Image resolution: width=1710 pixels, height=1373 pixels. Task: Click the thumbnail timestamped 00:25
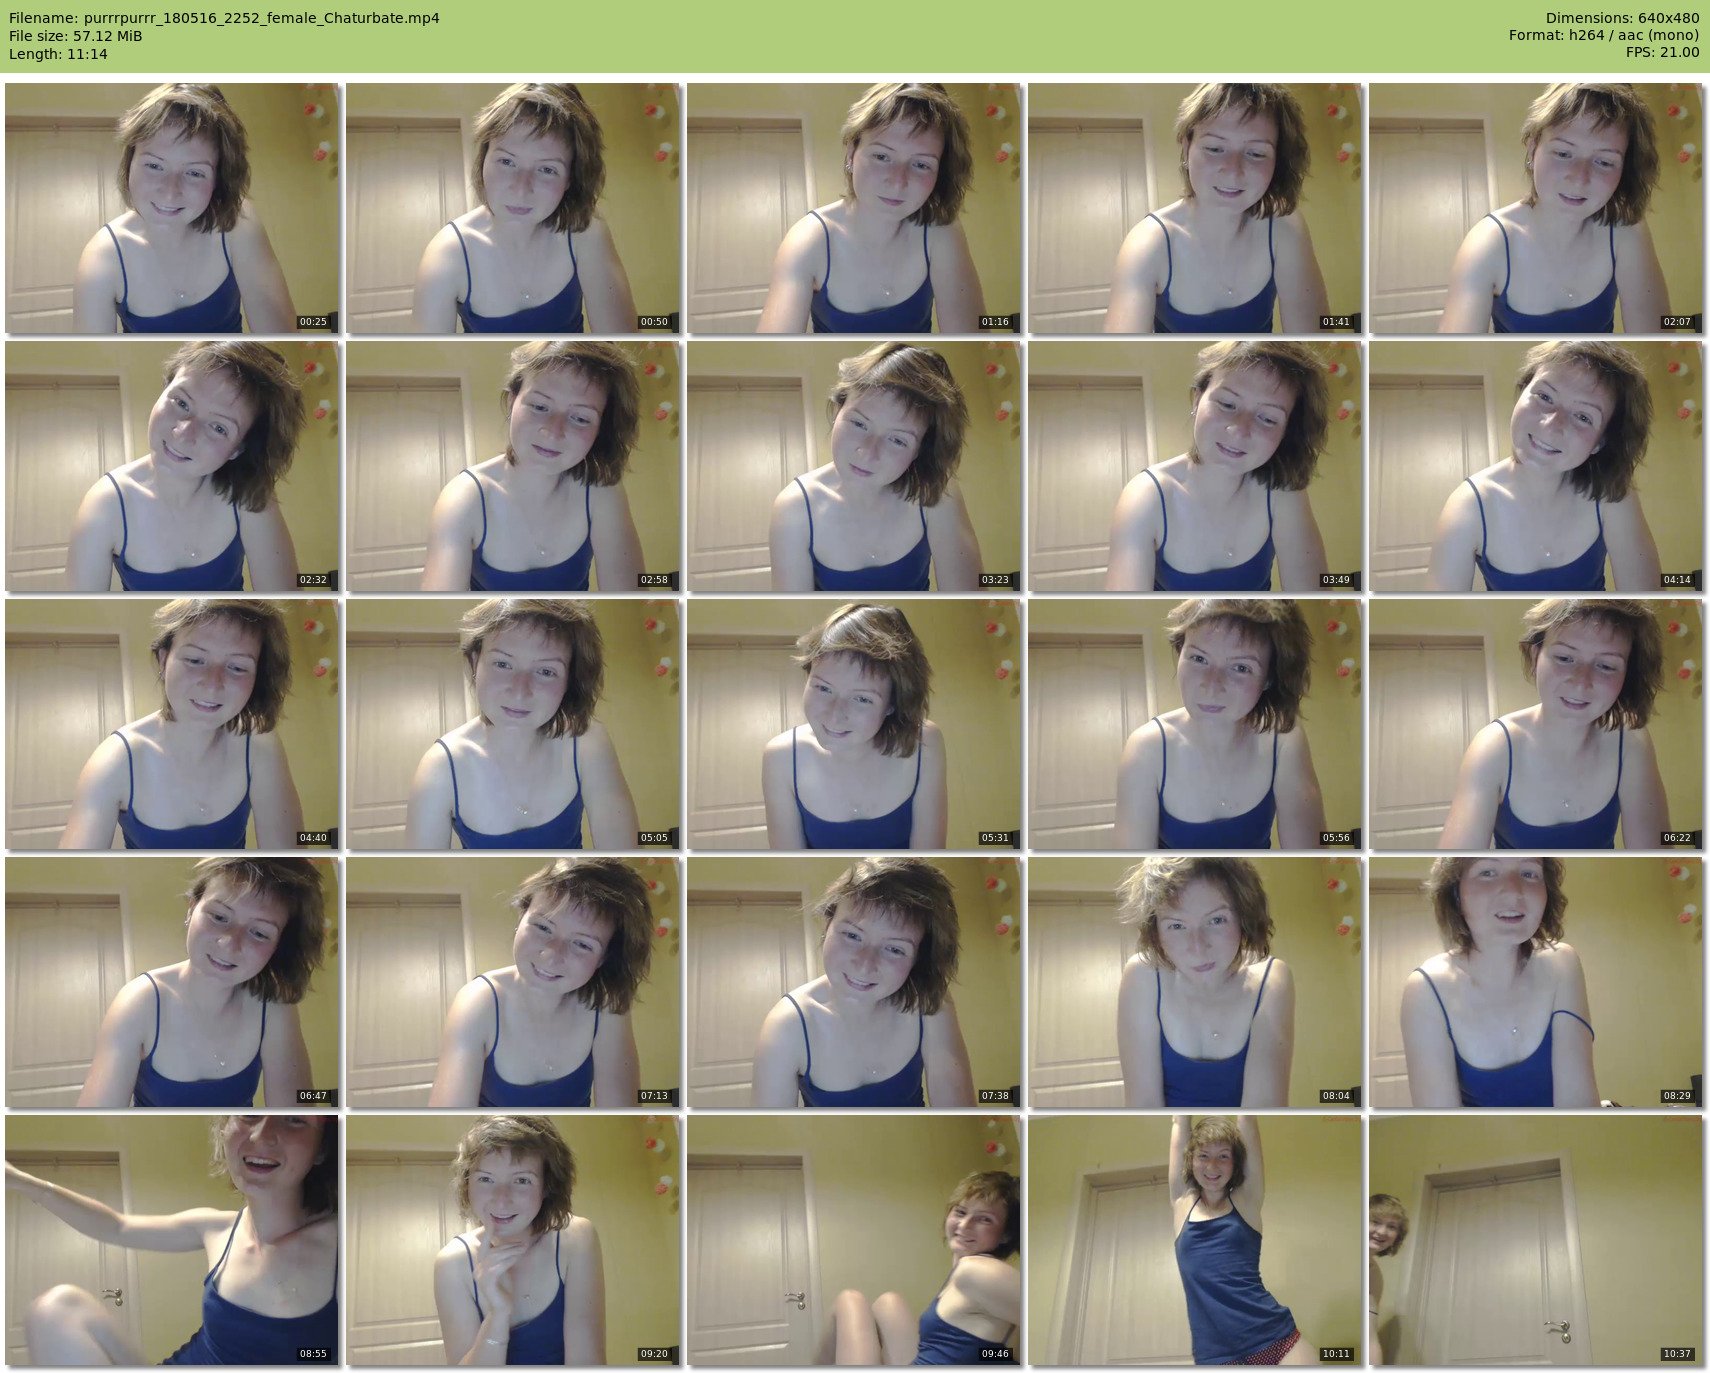tap(172, 208)
